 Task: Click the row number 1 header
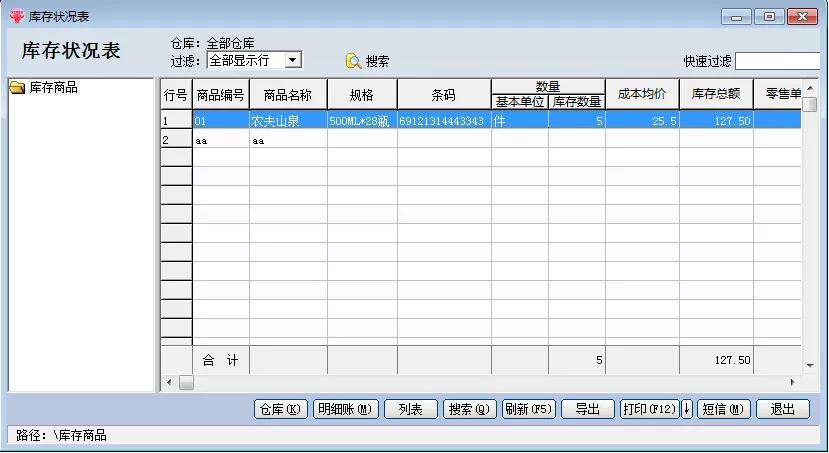coord(176,121)
